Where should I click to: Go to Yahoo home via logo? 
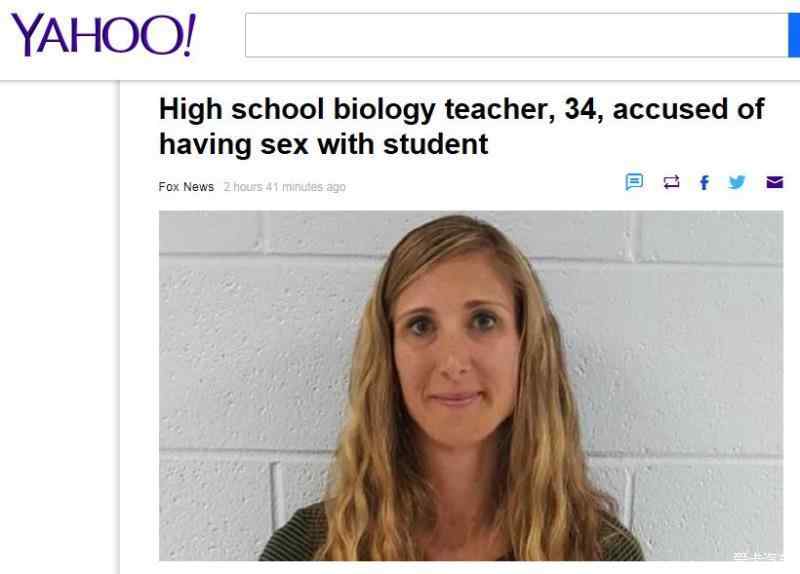[x=103, y=34]
